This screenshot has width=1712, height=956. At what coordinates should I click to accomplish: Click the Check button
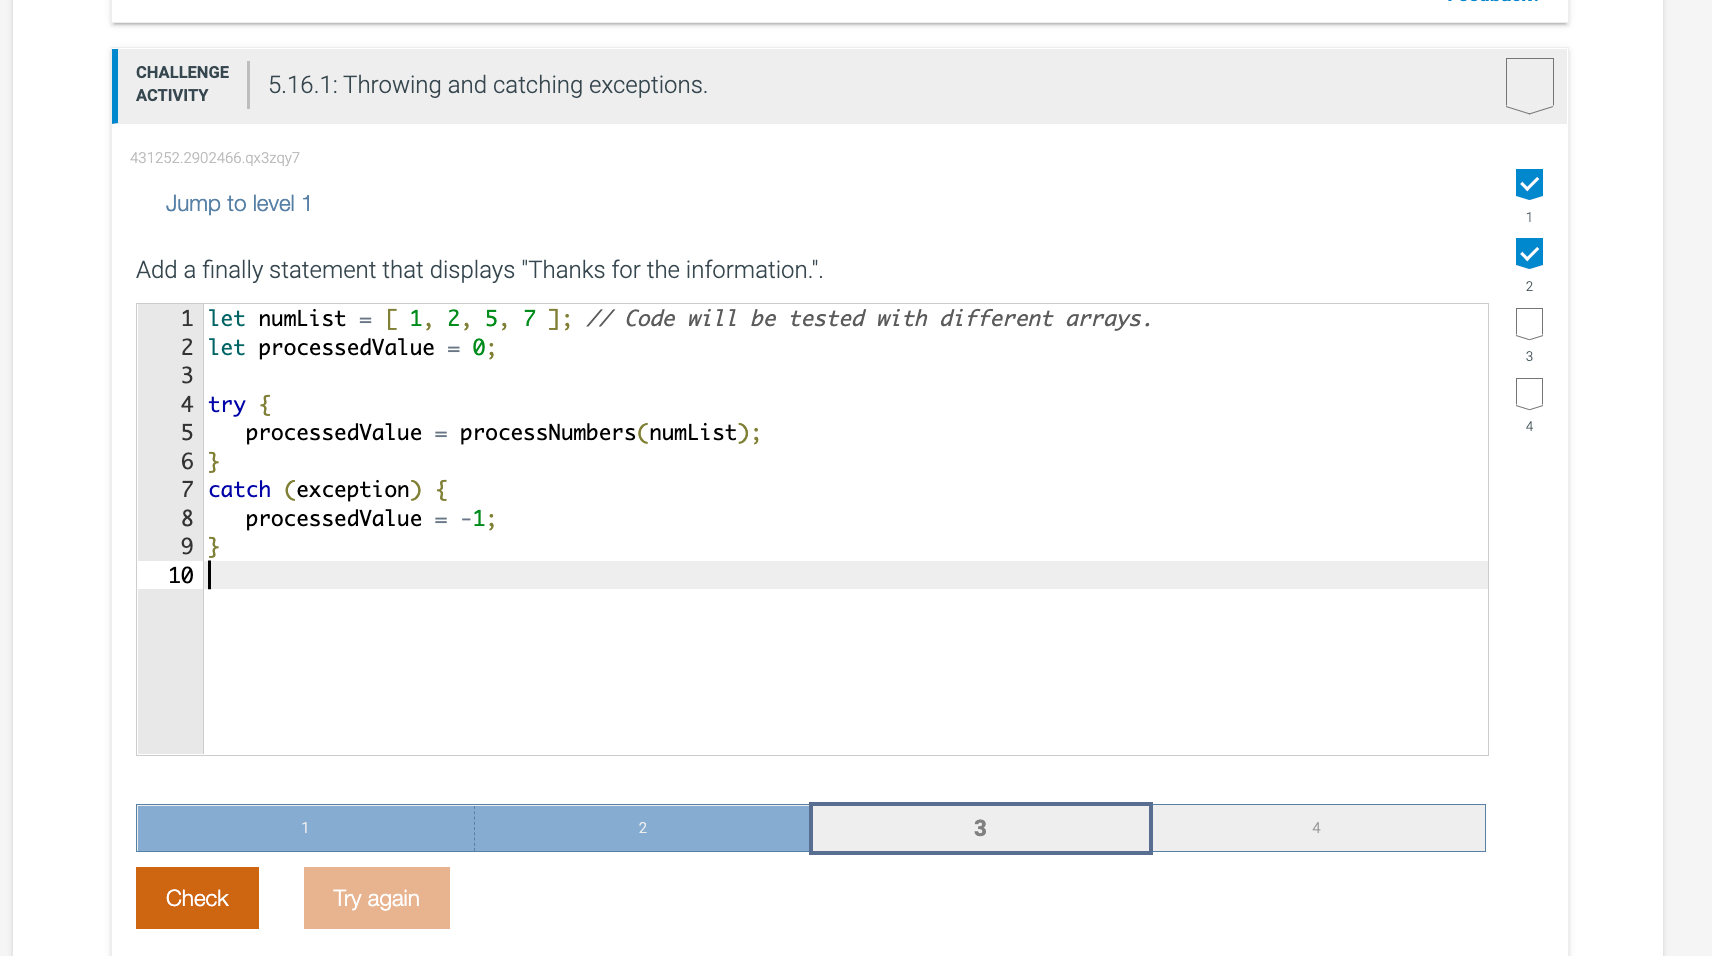click(196, 897)
